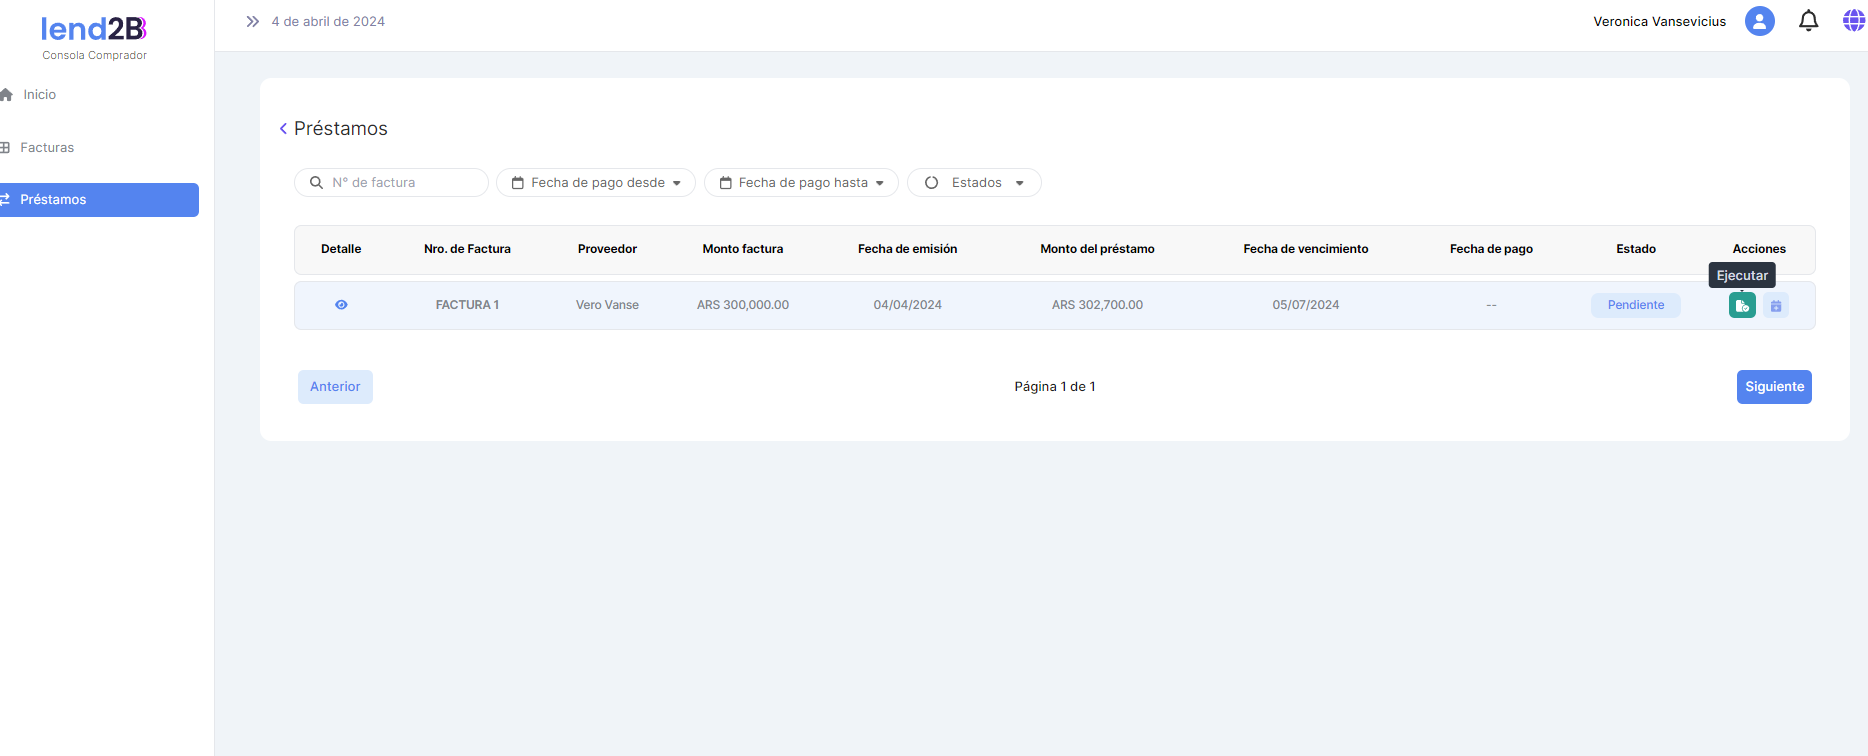Go to Inicio in the sidebar
This screenshot has width=1868, height=756.
point(40,95)
